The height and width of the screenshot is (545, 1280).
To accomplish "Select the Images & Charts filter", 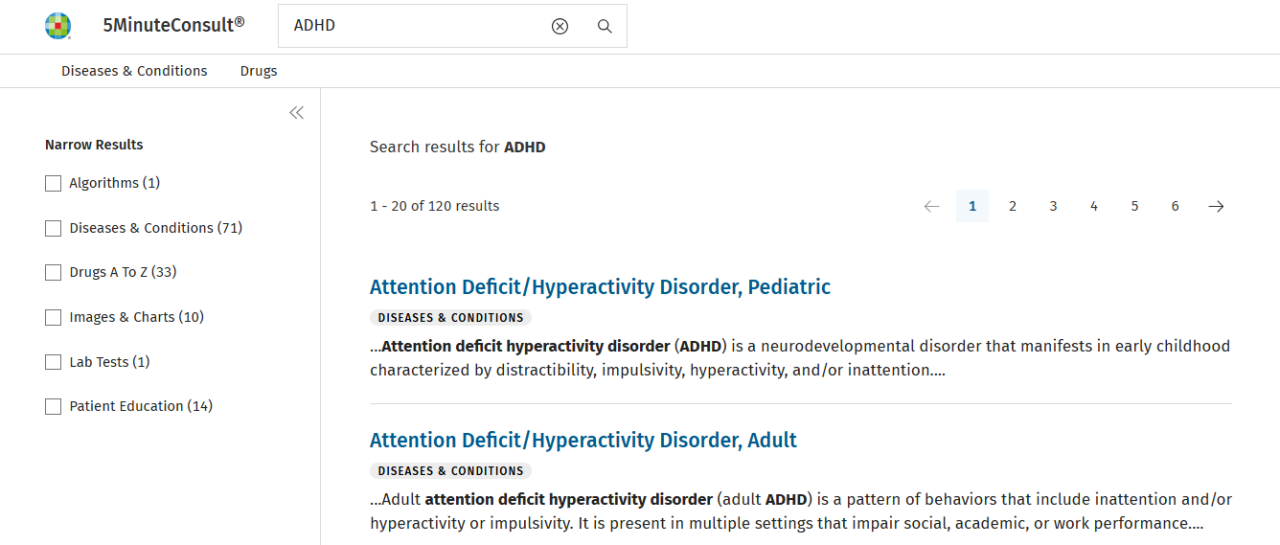I will [54, 317].
